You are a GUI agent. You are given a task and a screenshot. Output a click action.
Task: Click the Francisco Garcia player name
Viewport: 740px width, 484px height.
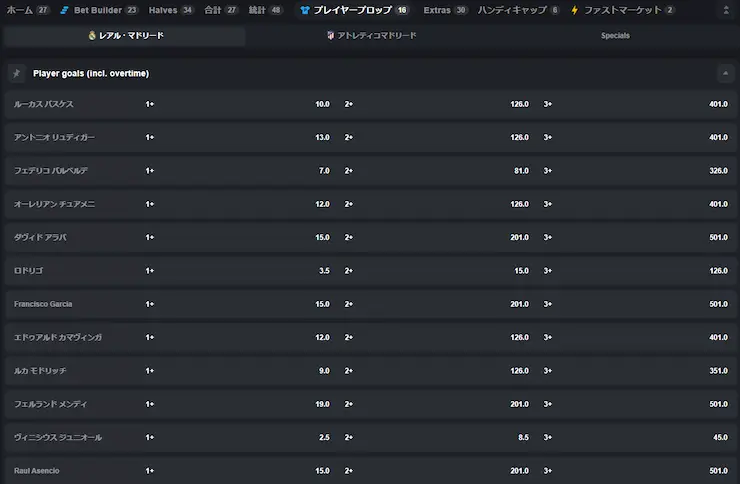pyautogui.click(x=43, y=304)
